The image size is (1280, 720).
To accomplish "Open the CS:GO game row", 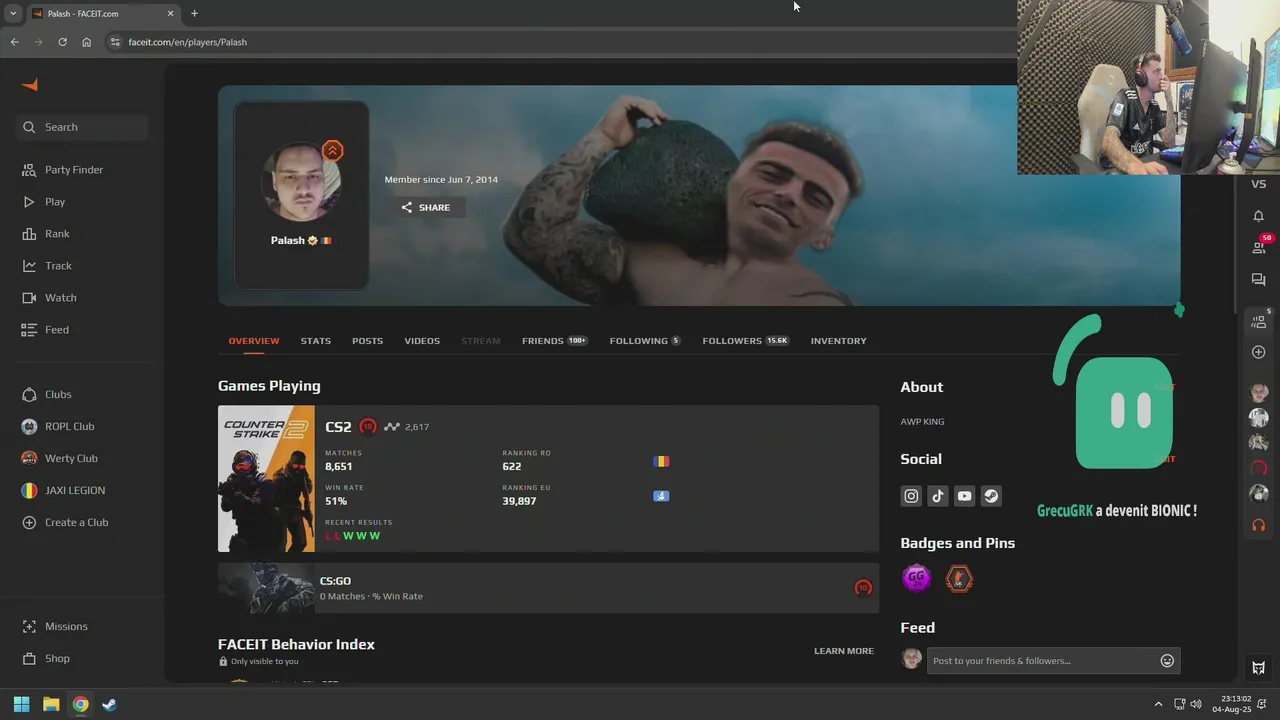I will pyautogui.click(x=548, y=588).
